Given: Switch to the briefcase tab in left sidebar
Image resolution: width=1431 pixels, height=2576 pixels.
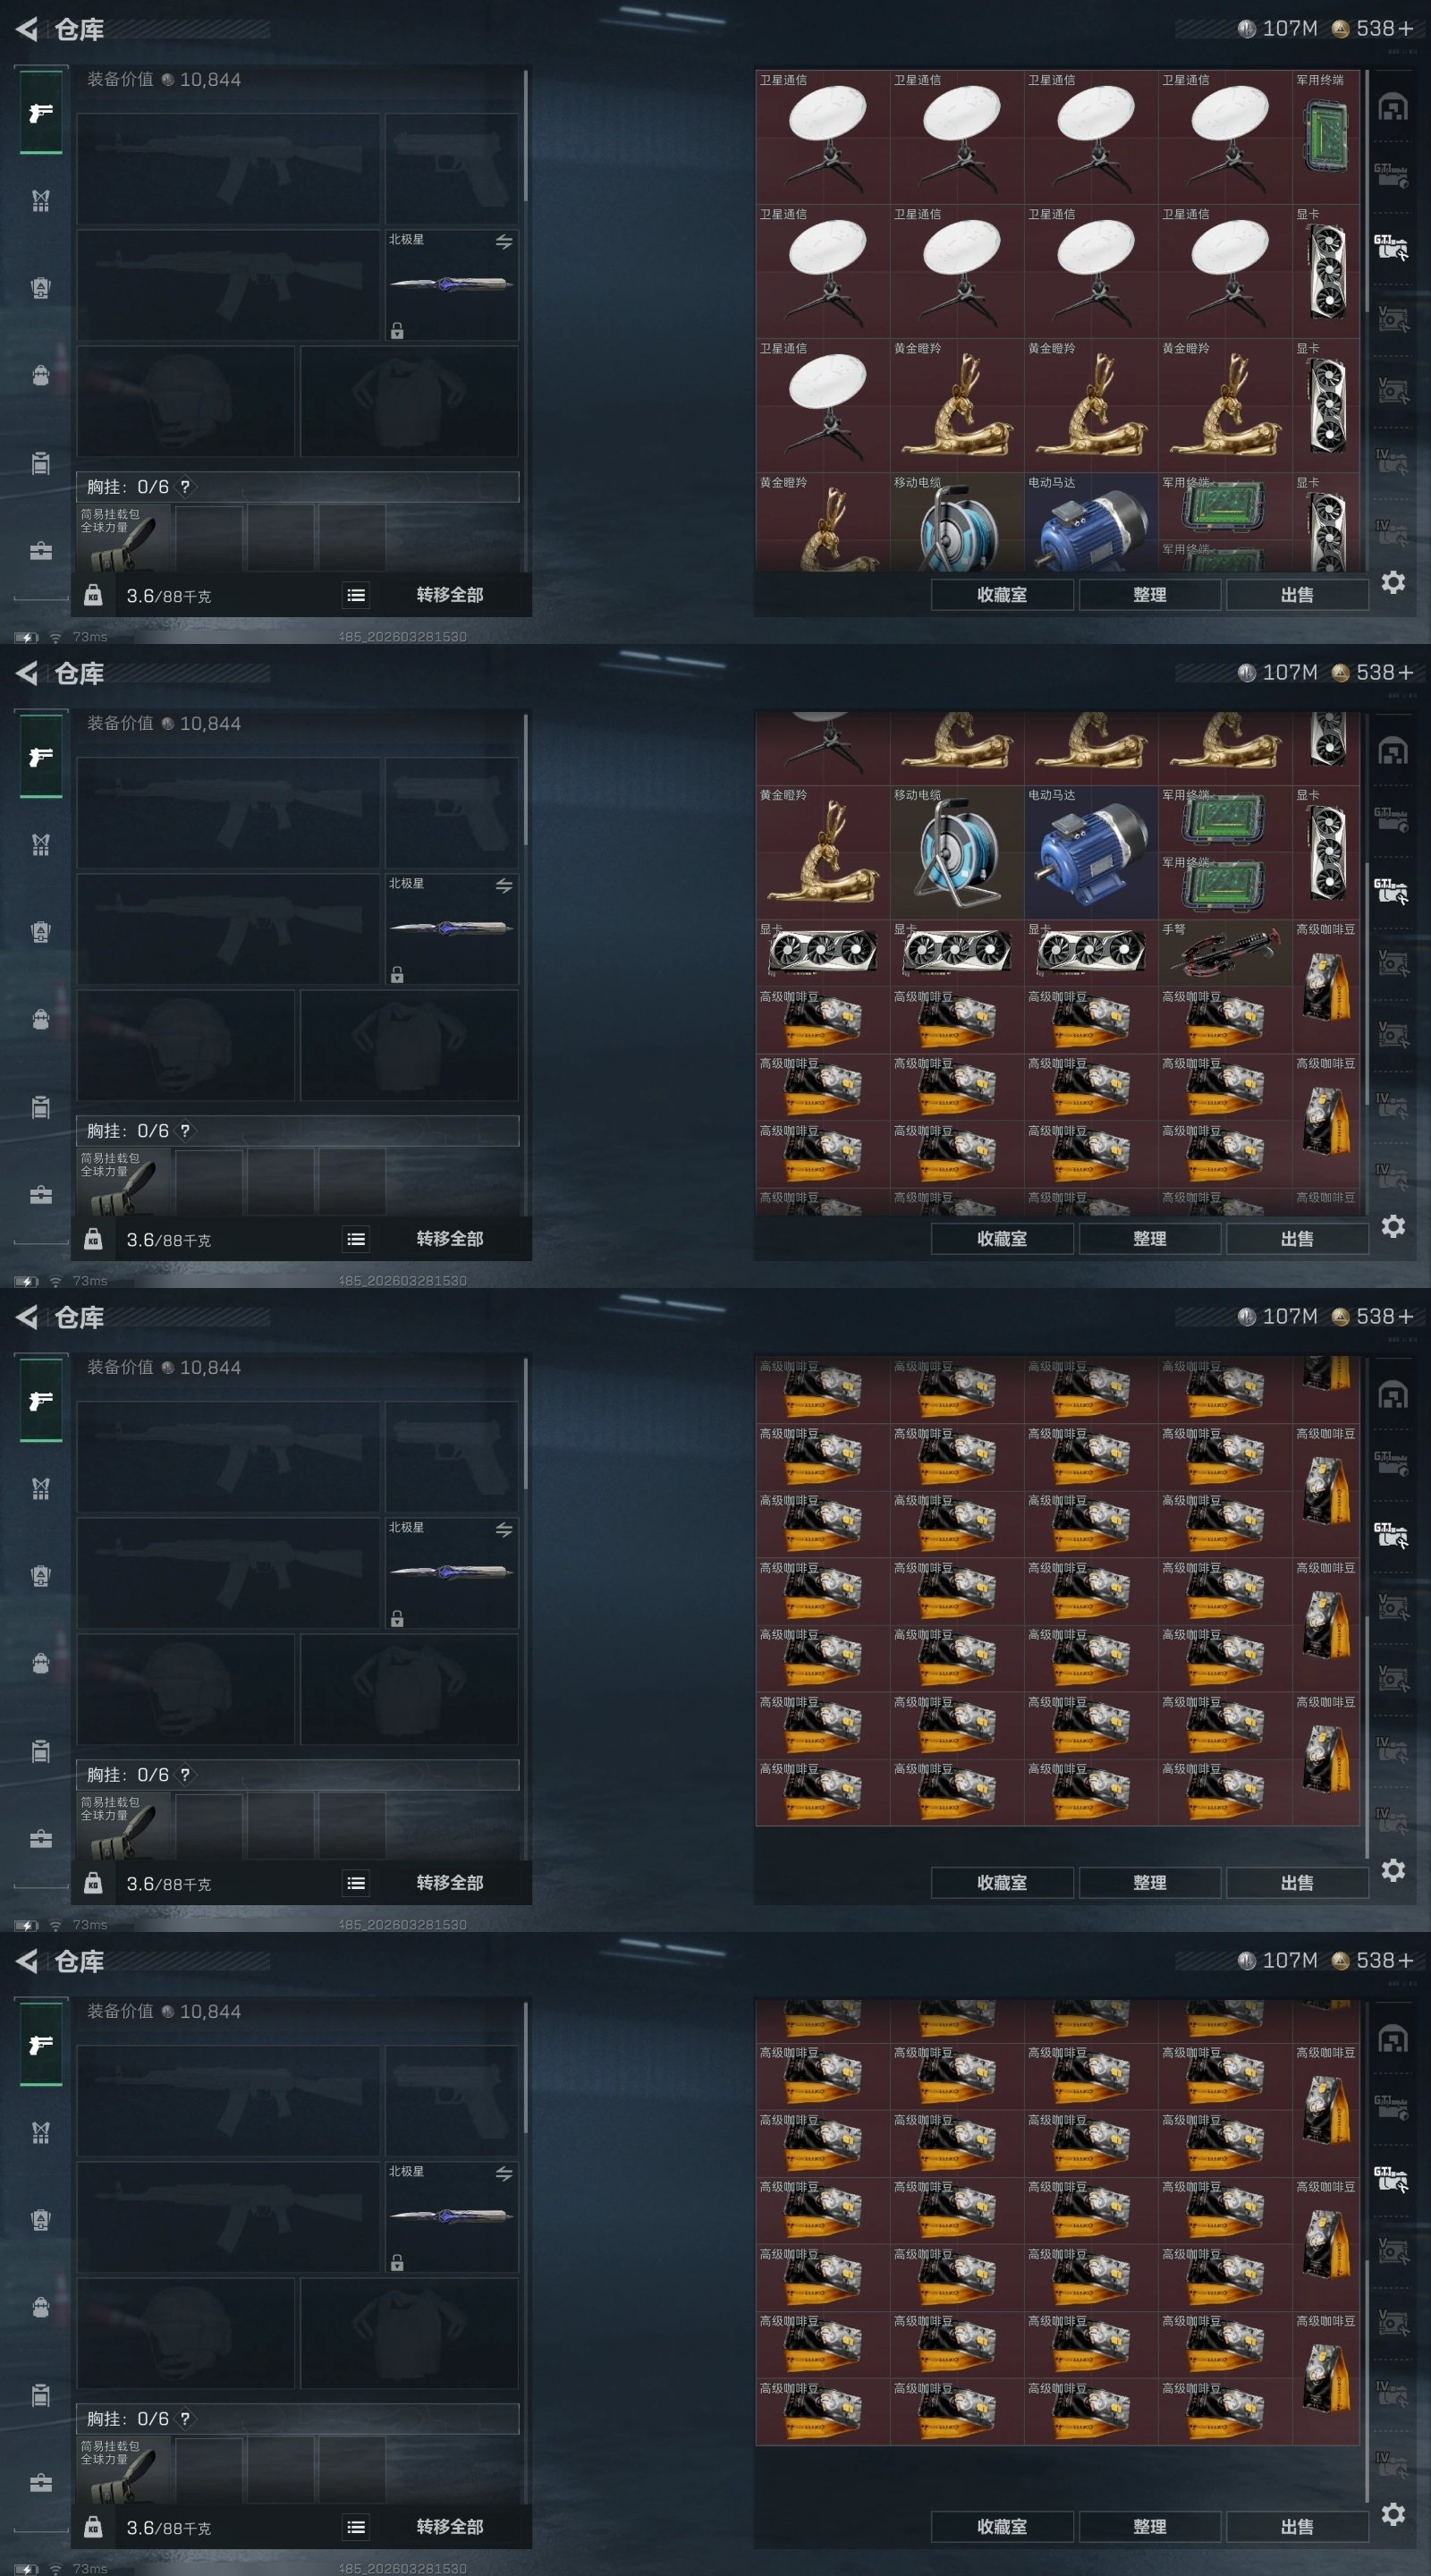Looking at the screenshot, I should point(41,551).
